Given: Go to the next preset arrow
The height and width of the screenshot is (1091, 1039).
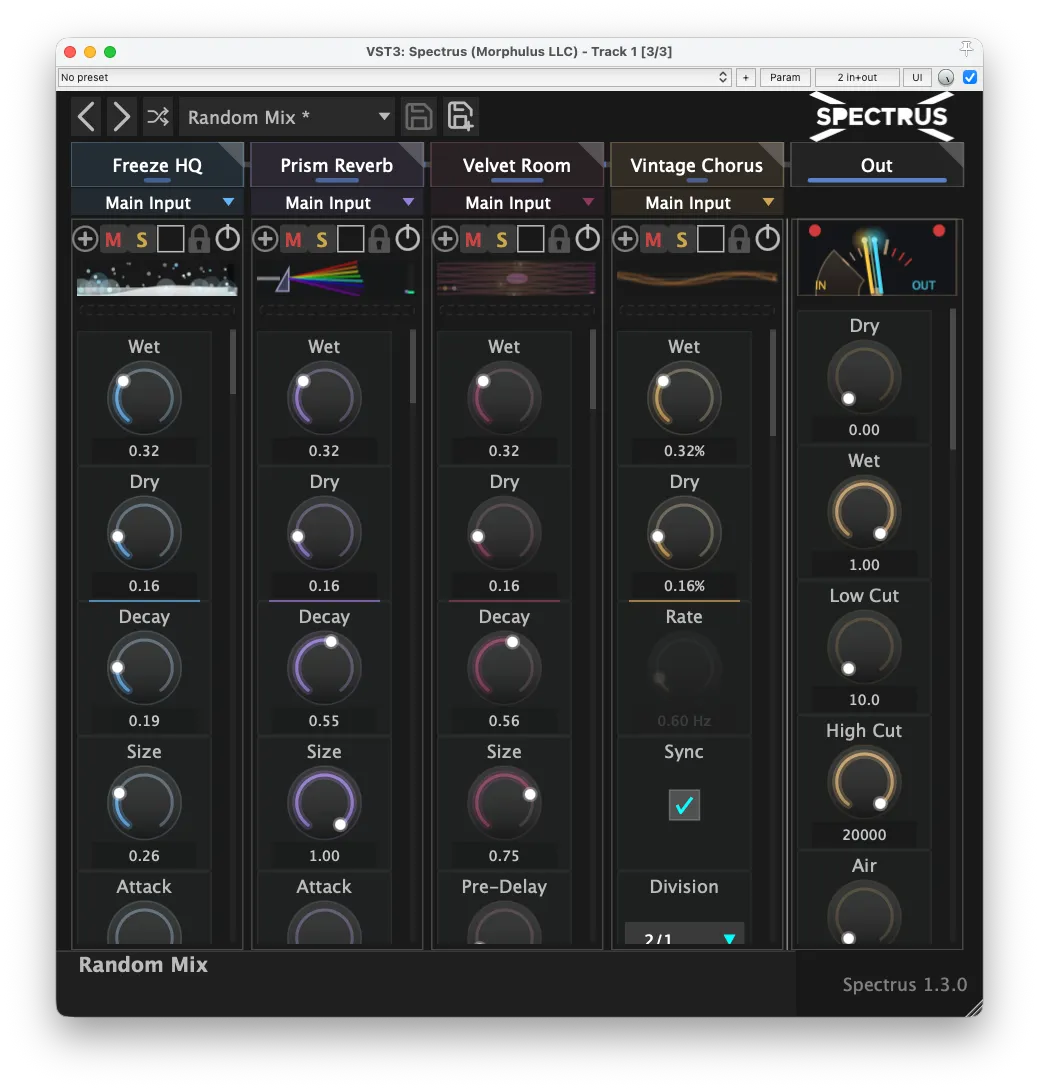Looking at the screenshot, I should click(x=121, y=116).
